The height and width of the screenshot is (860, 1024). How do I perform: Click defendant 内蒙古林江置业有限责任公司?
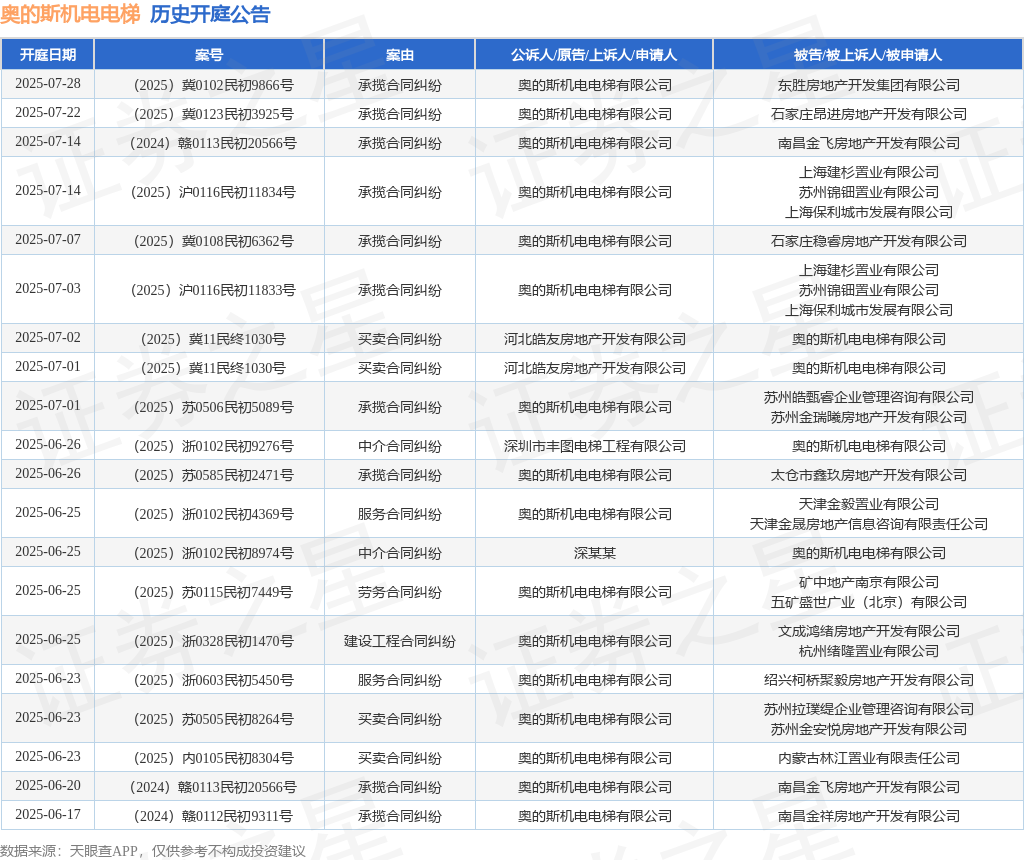pyautogui.click(x=869, y=758)
